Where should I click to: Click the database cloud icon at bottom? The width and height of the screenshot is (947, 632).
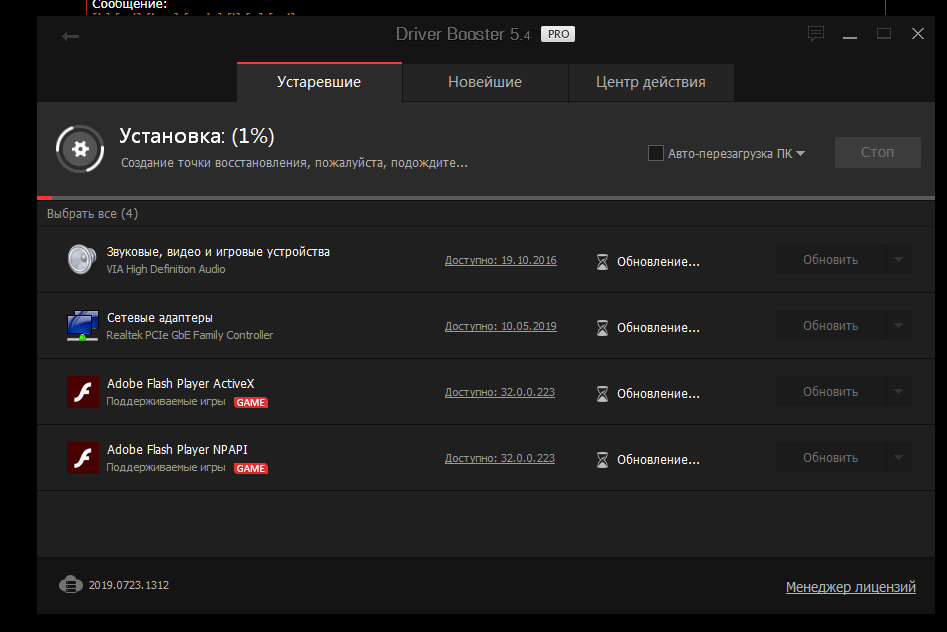click(x=71, y=585)
